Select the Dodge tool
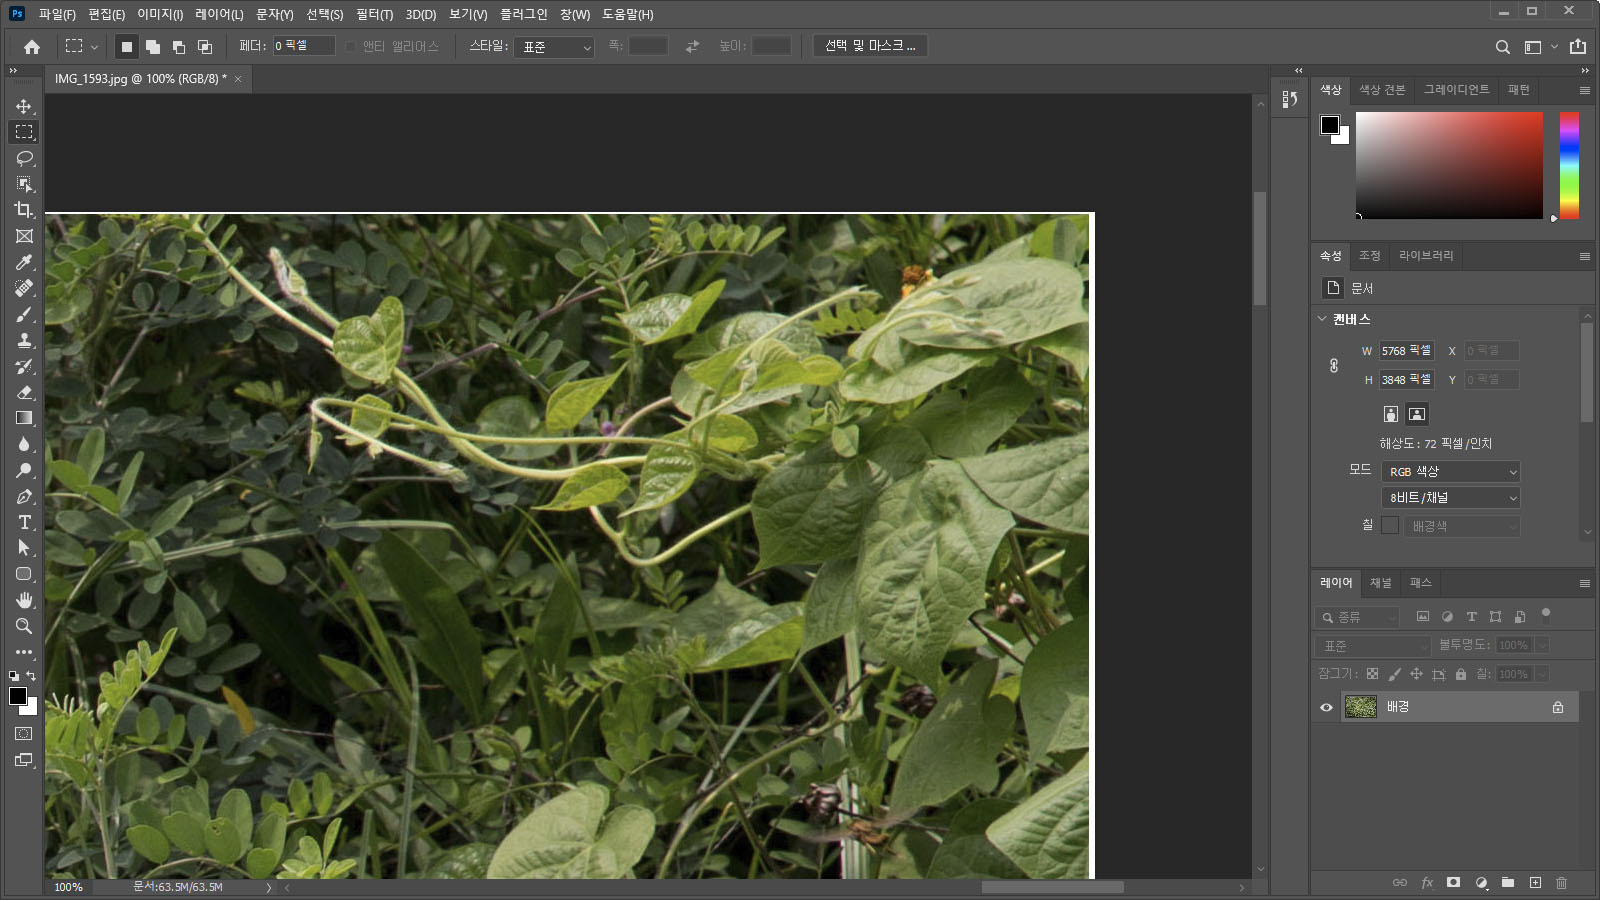Screen dimensions: 1600x900 pyautogui.click(x=24, y=470)
